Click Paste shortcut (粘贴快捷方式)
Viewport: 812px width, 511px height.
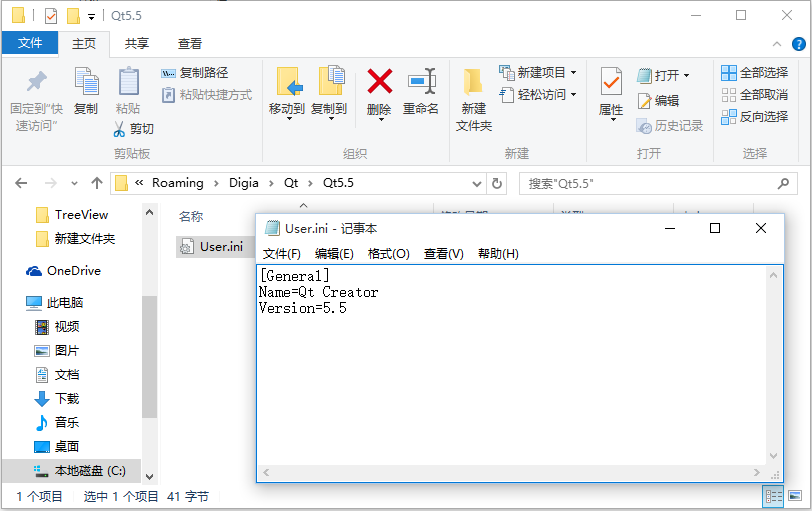point(207,95)
